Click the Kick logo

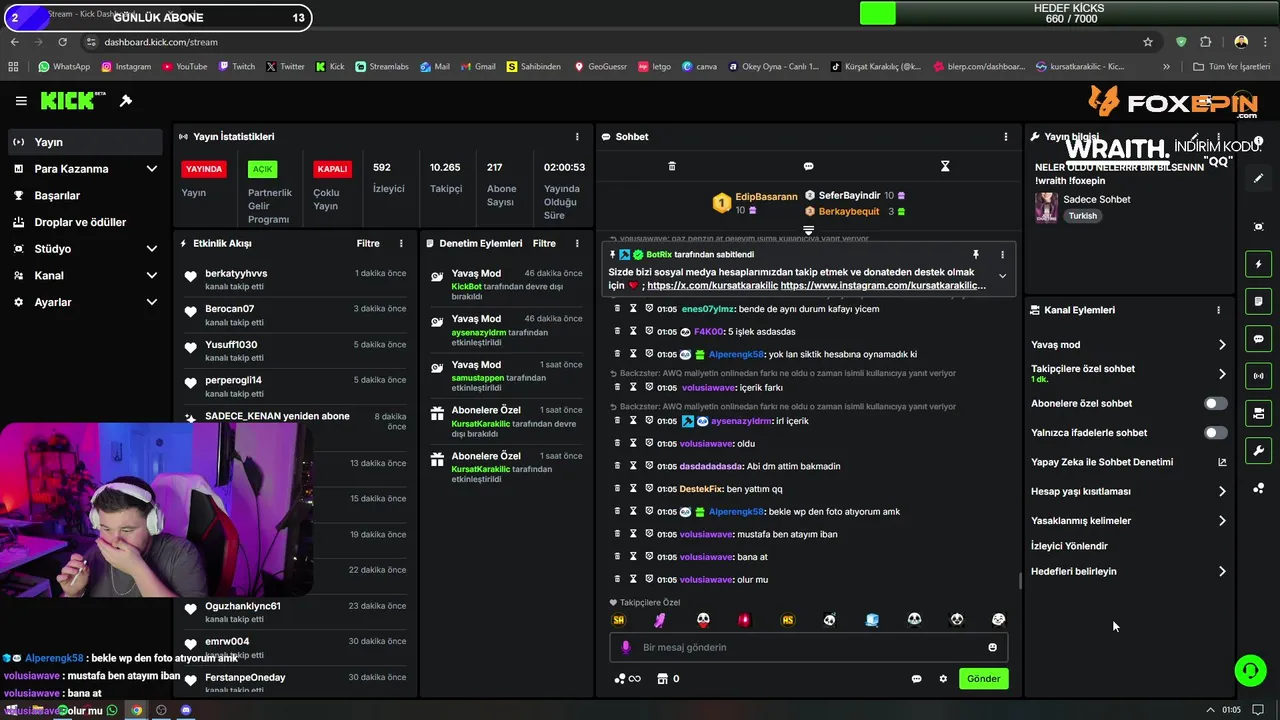73,100
